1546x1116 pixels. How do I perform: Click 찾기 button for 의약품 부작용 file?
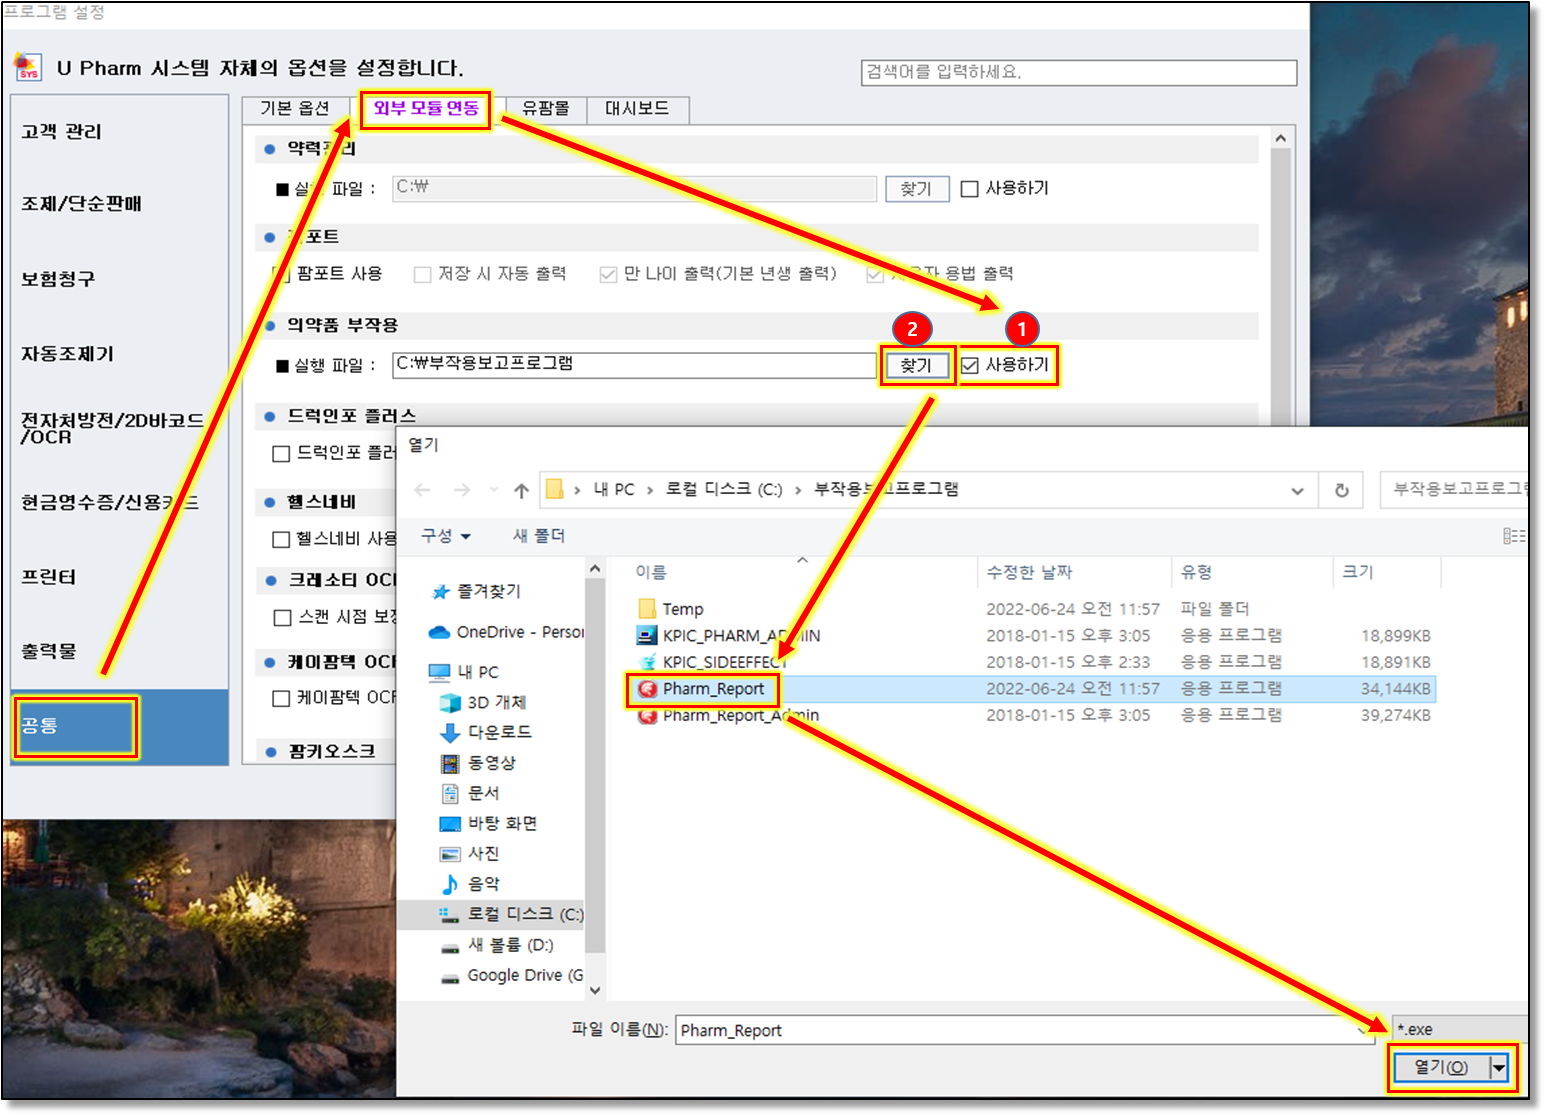pos(915,366)
